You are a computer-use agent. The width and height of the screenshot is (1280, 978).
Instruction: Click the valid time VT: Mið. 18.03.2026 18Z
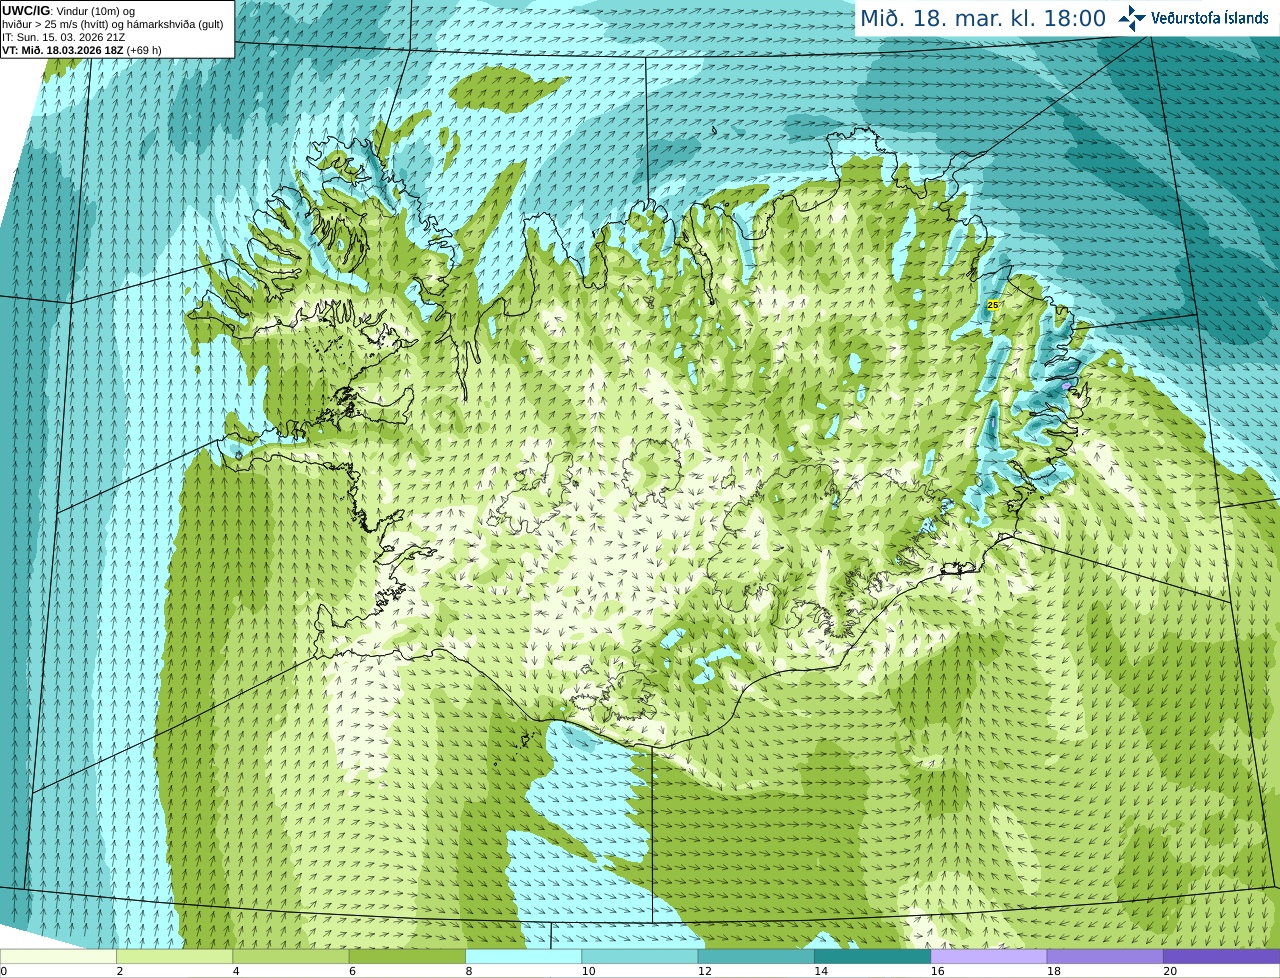[x=62, y=50]
